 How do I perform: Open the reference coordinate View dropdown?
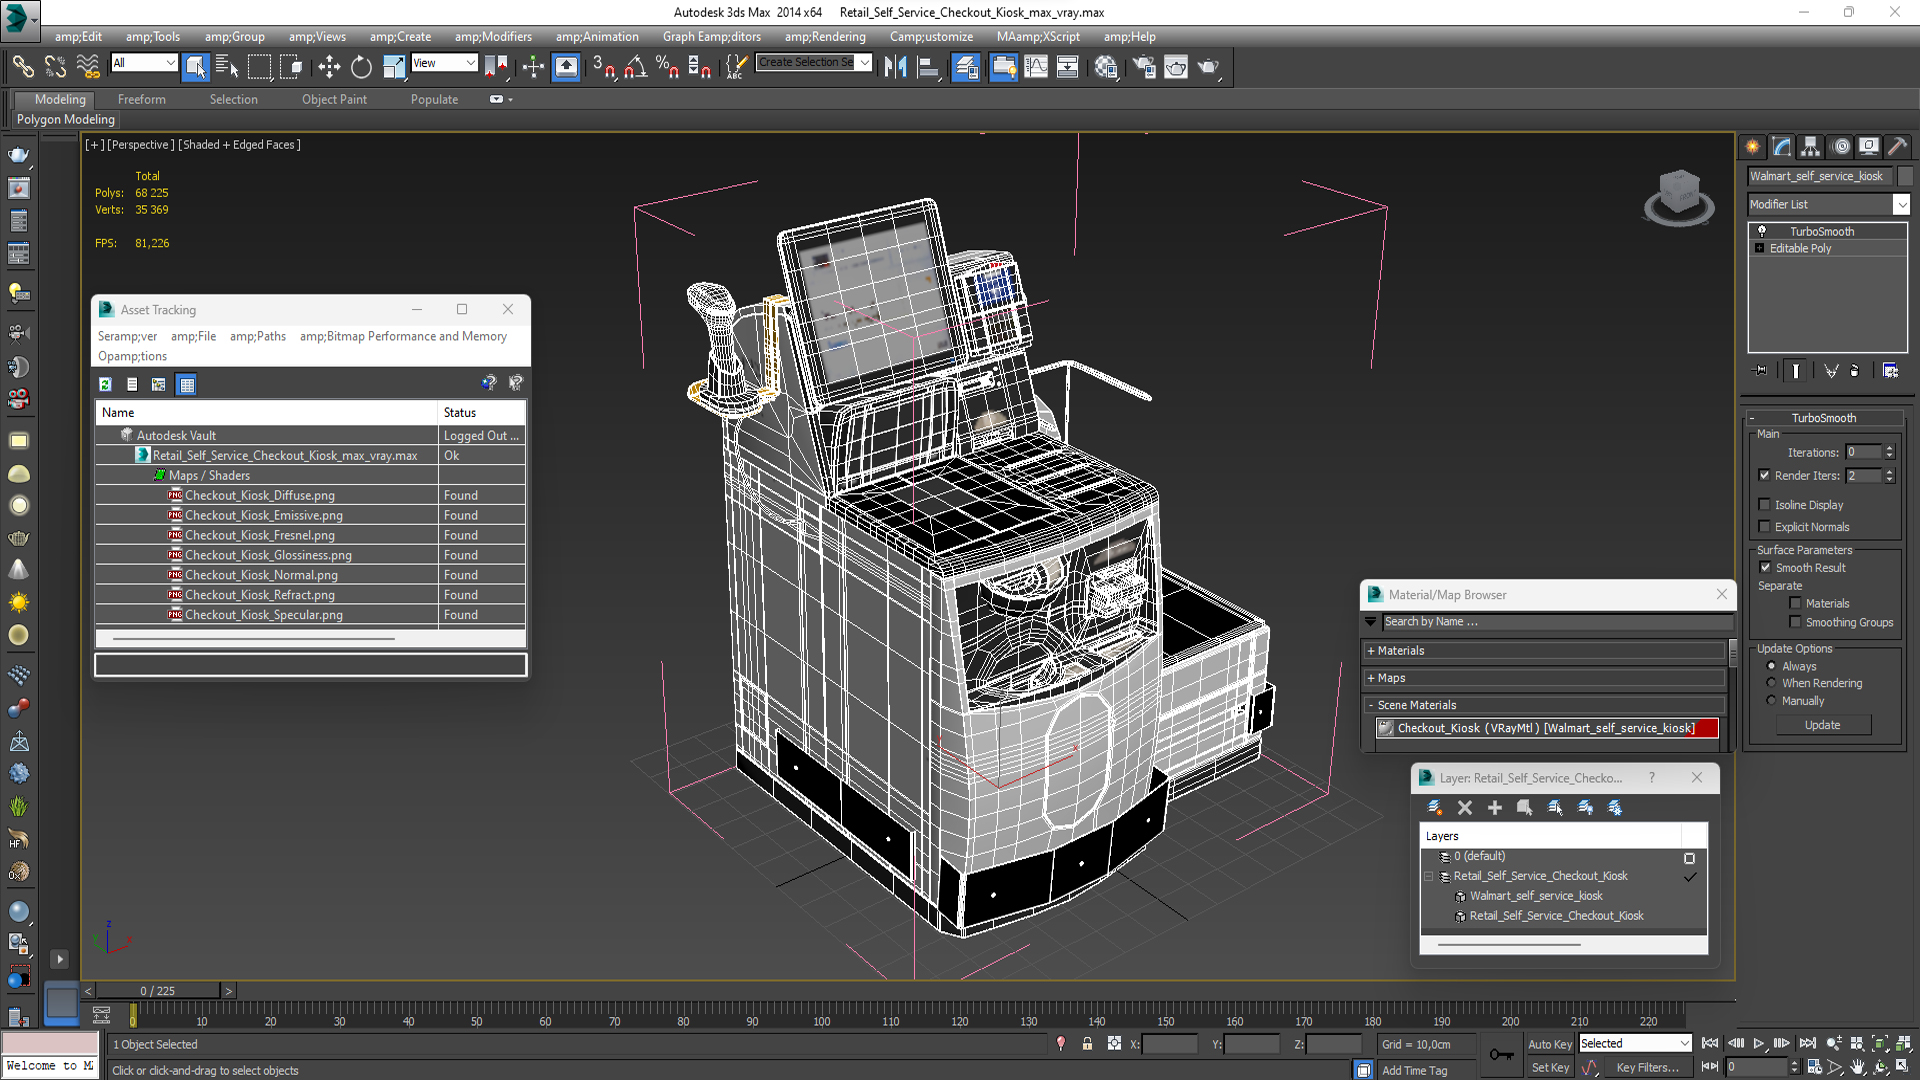click(x=444, y=63)
